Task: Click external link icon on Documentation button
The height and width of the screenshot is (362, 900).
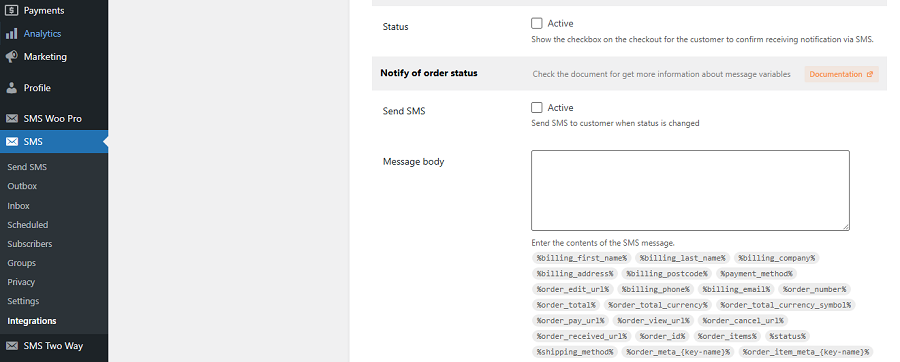Action: (870, 74)
